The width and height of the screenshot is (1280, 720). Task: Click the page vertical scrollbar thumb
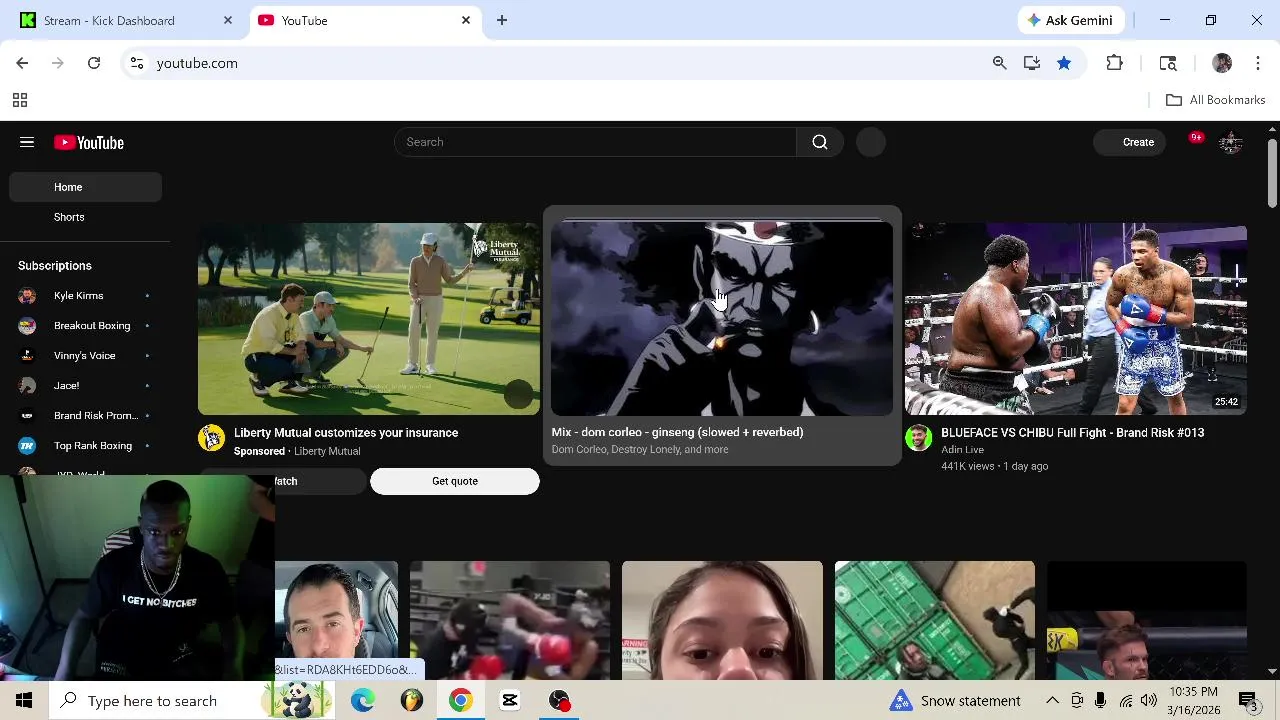[1272, 173]
